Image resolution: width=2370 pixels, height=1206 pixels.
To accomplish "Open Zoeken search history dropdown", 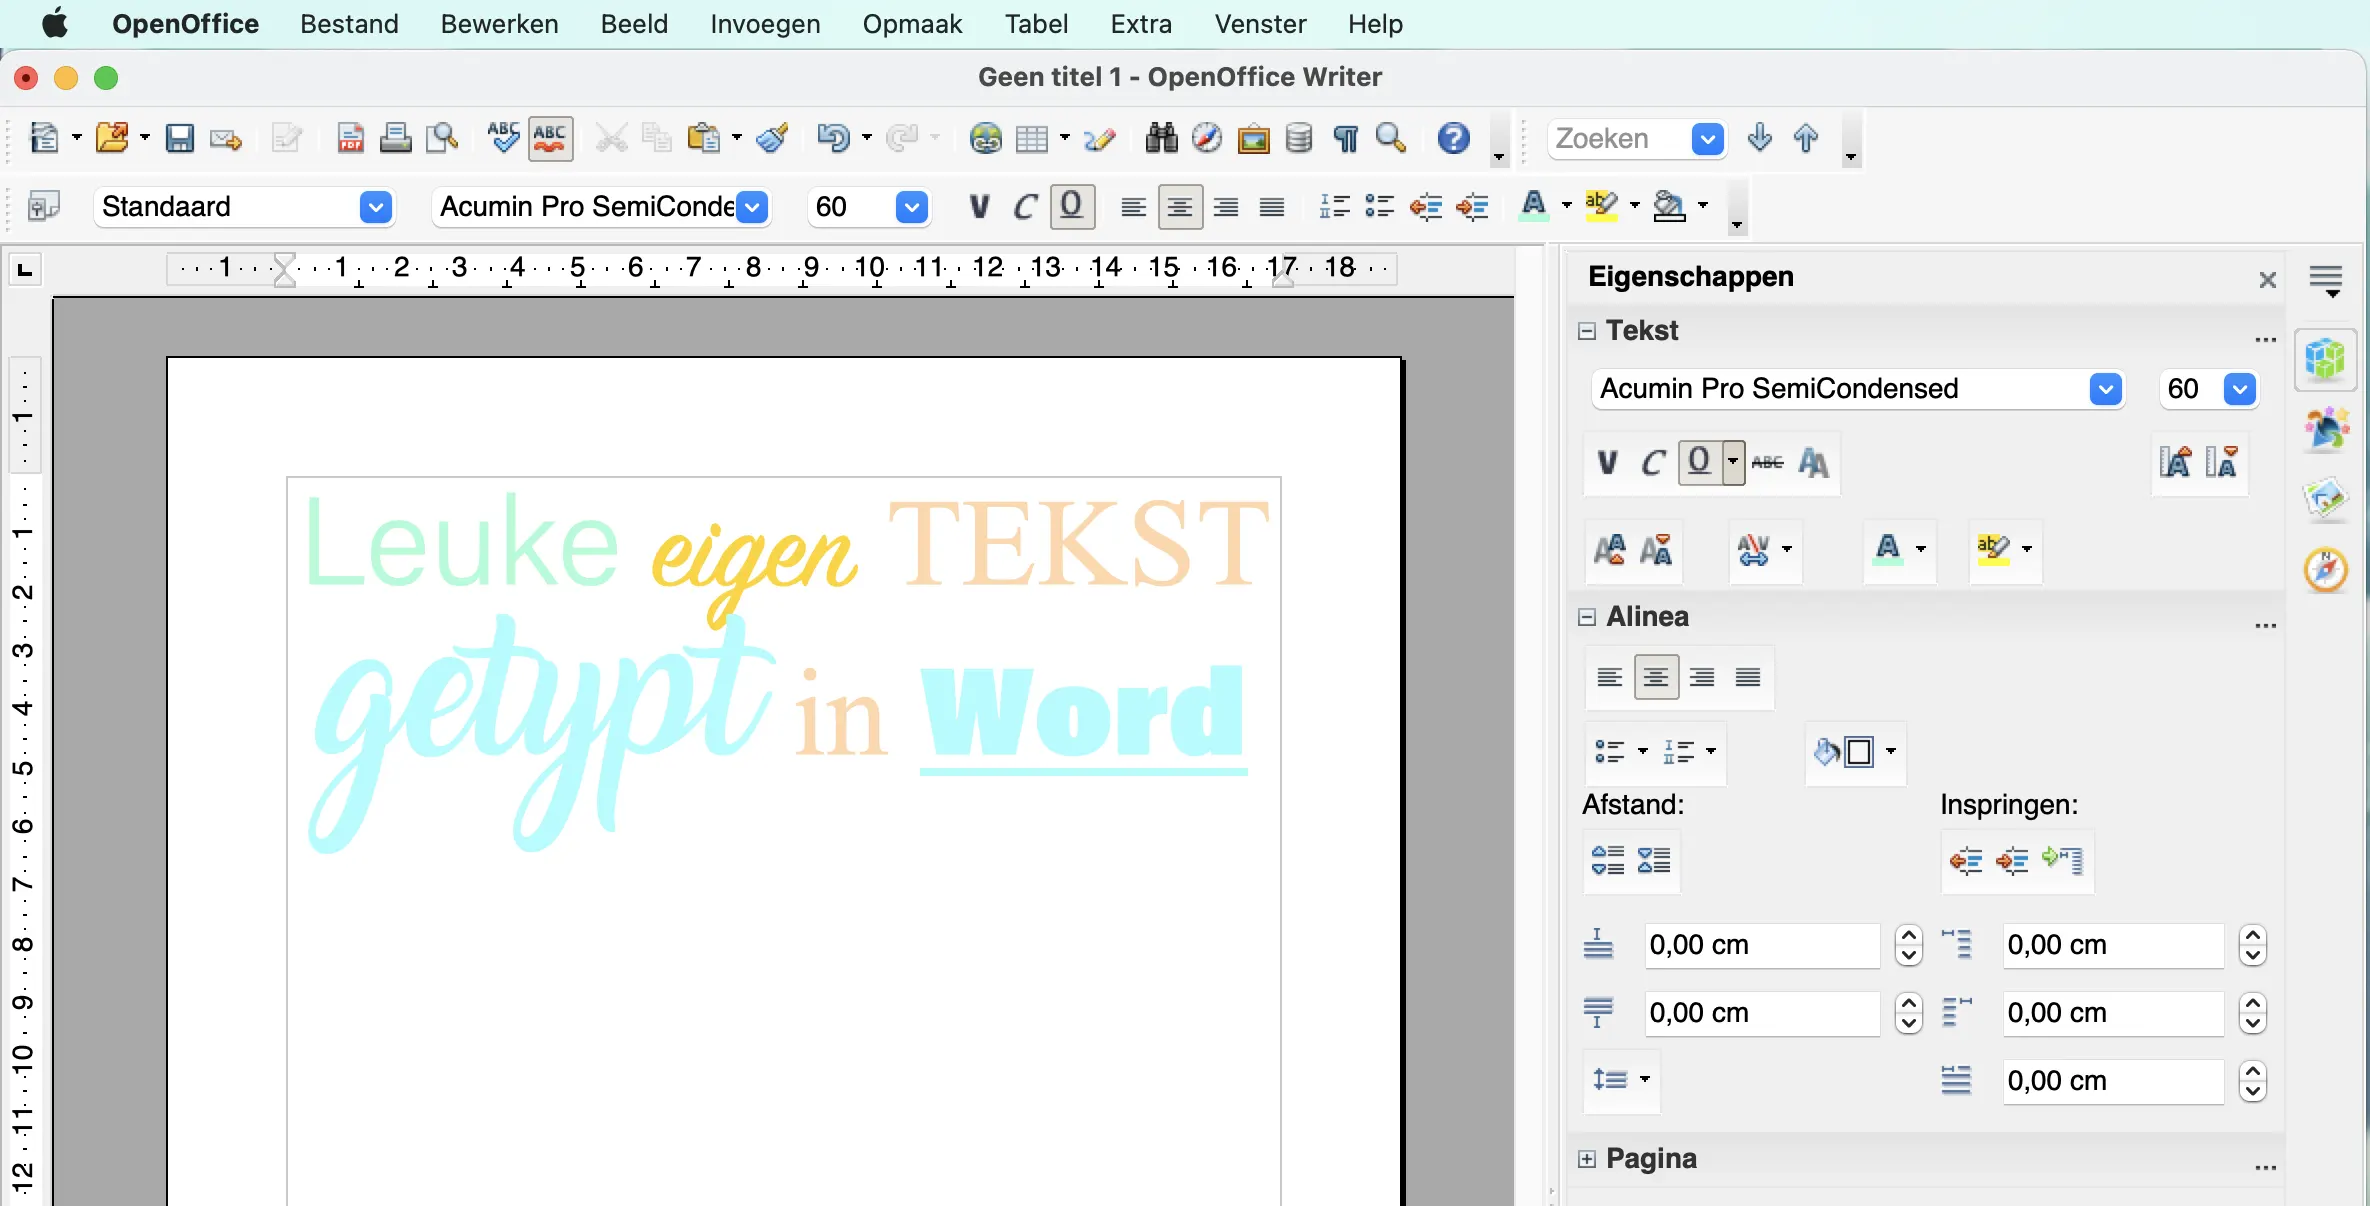I will tap(1708, 139).
